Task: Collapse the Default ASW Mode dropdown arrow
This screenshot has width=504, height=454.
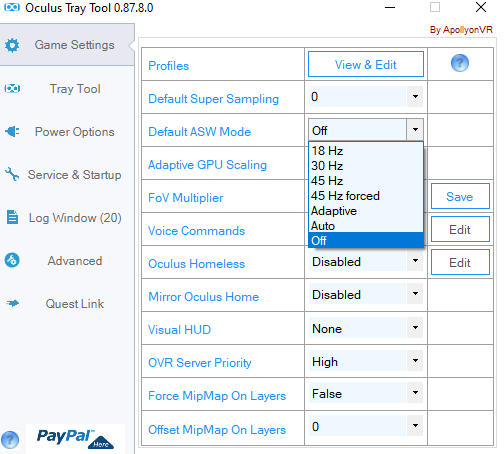Action: click(x=415, y=129)
